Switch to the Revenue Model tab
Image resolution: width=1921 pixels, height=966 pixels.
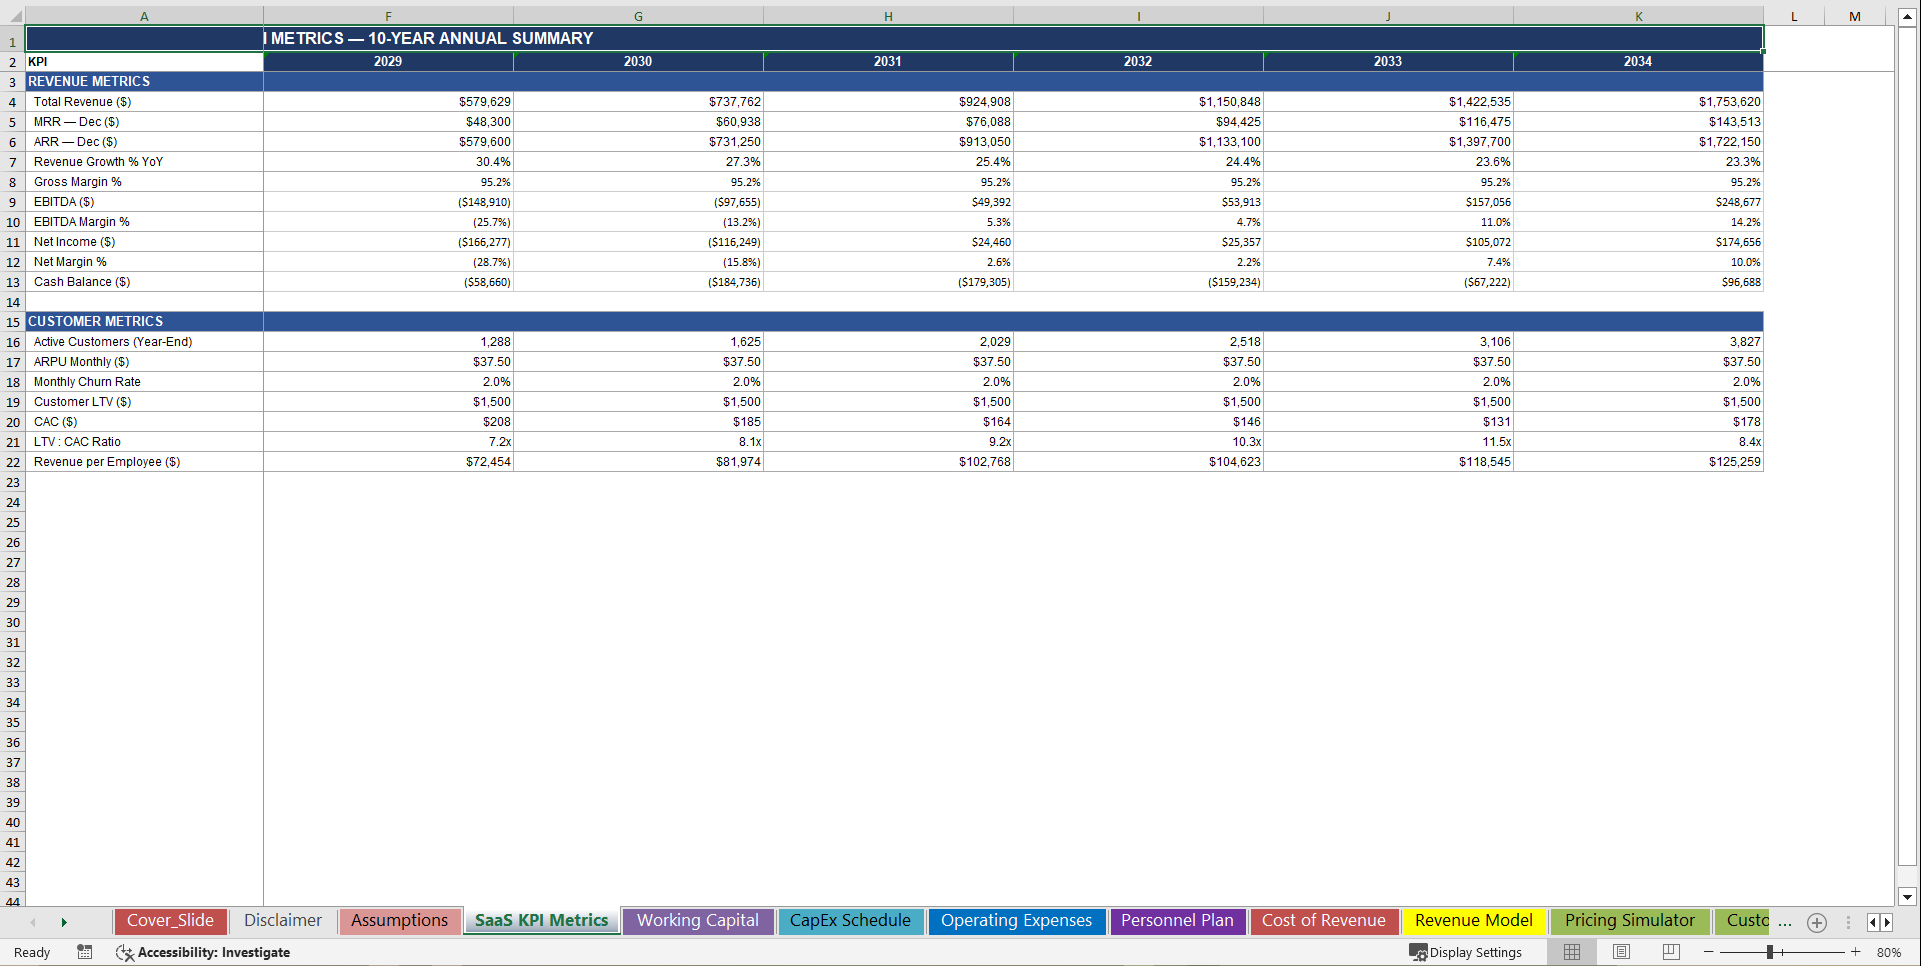coord(1474,921)
